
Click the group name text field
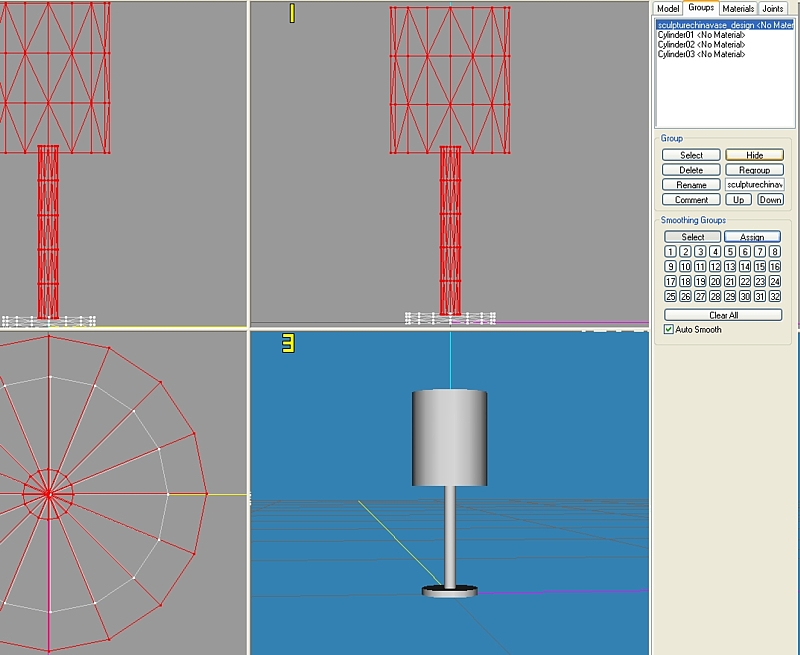point(755,185)
